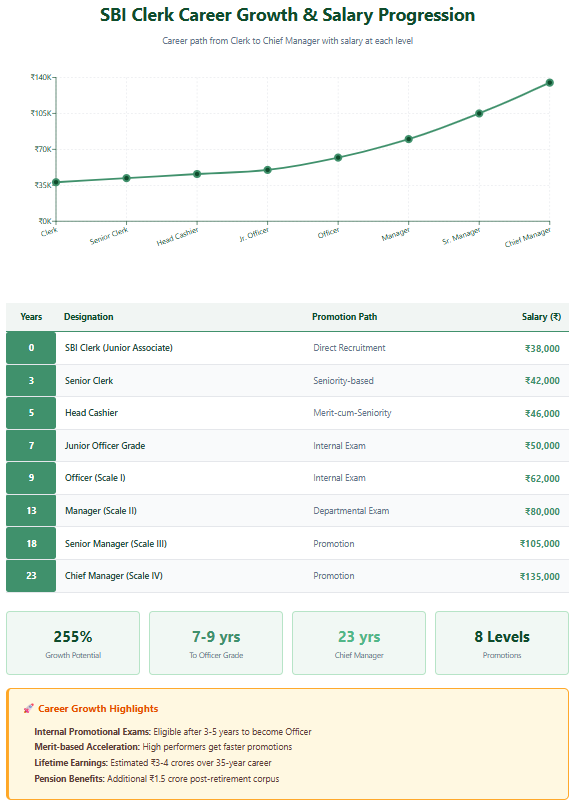Click the ₹105K y-axis label

pyautogui.click(x=41, y=113)
